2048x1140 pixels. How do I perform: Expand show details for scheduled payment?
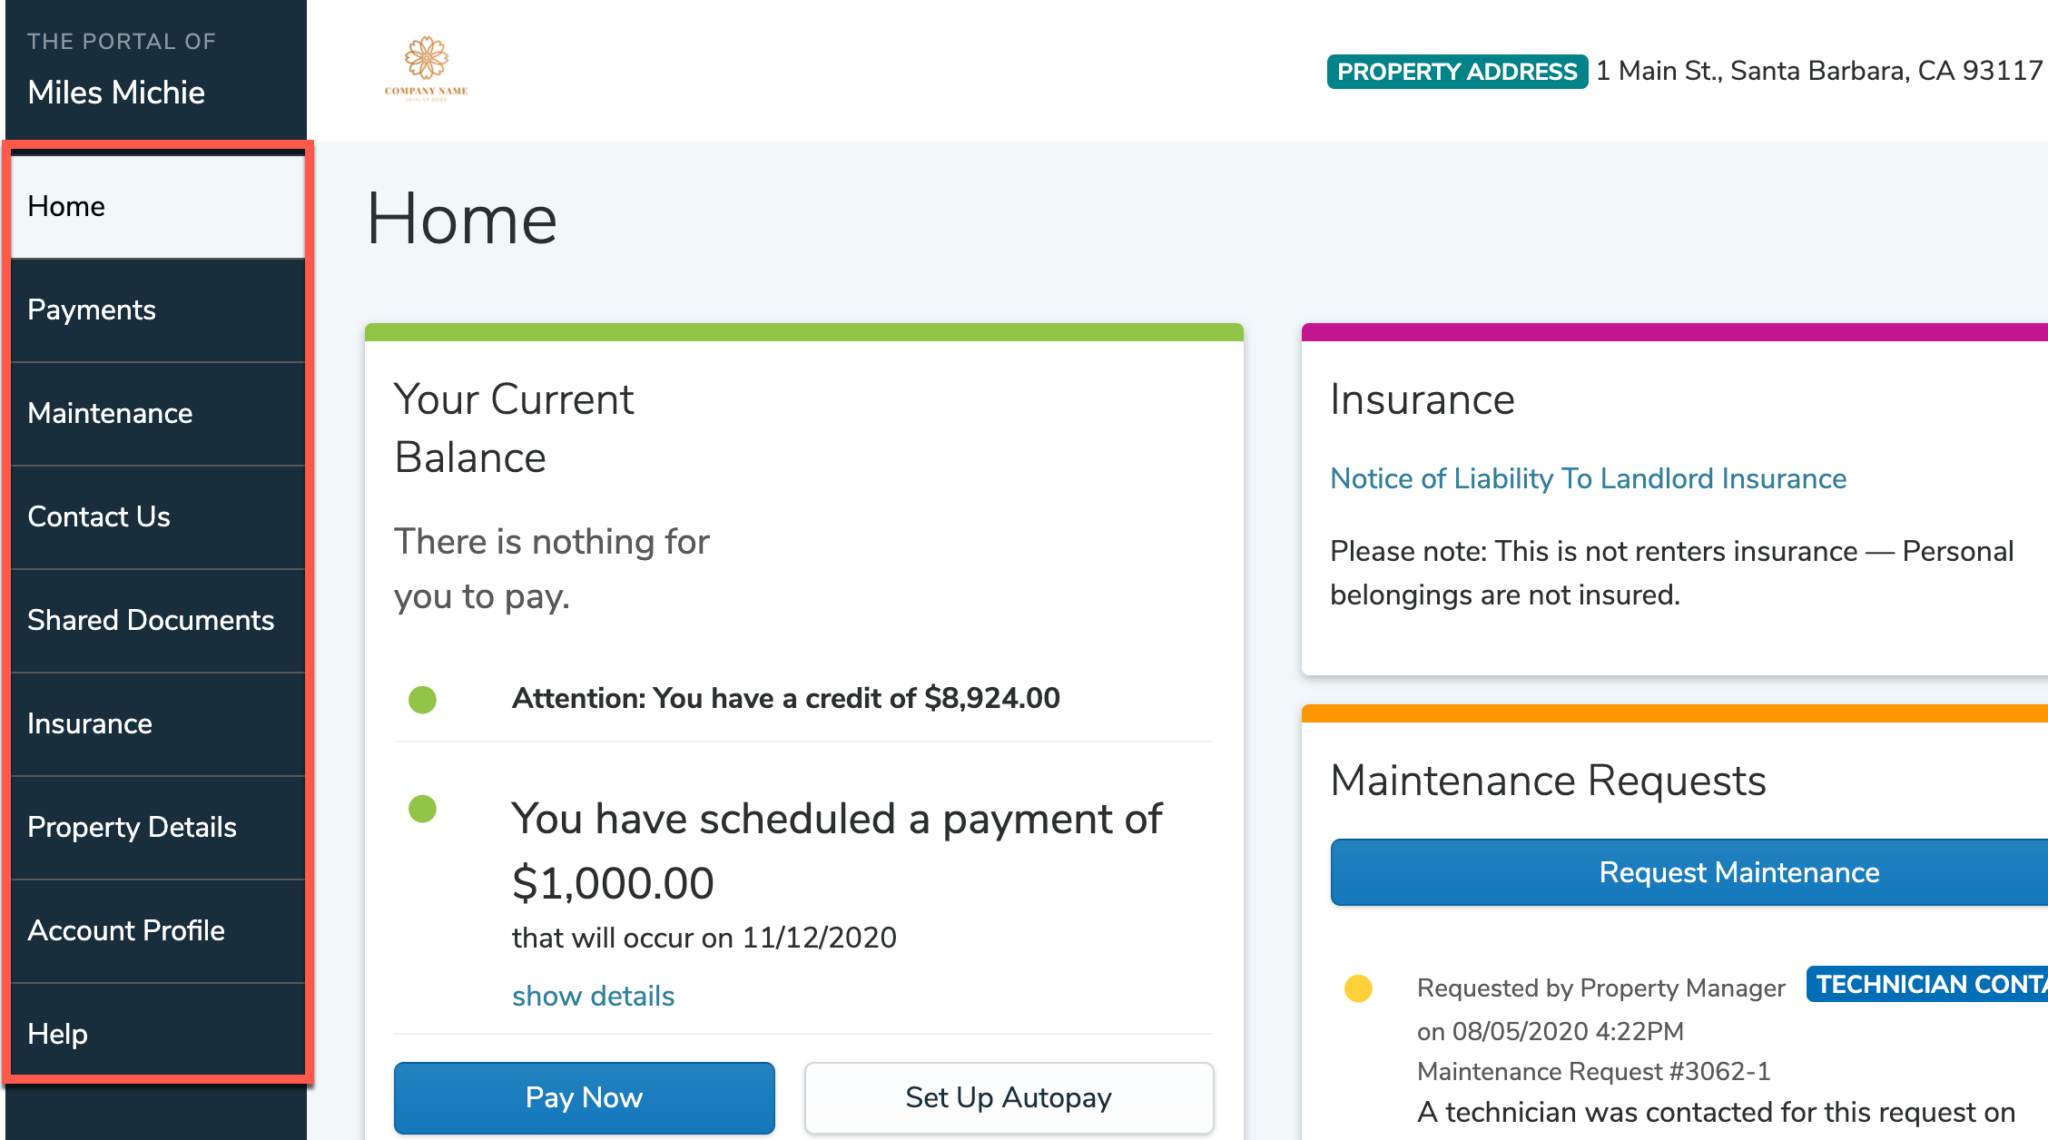pyautogui.click(x=593, y=996)
